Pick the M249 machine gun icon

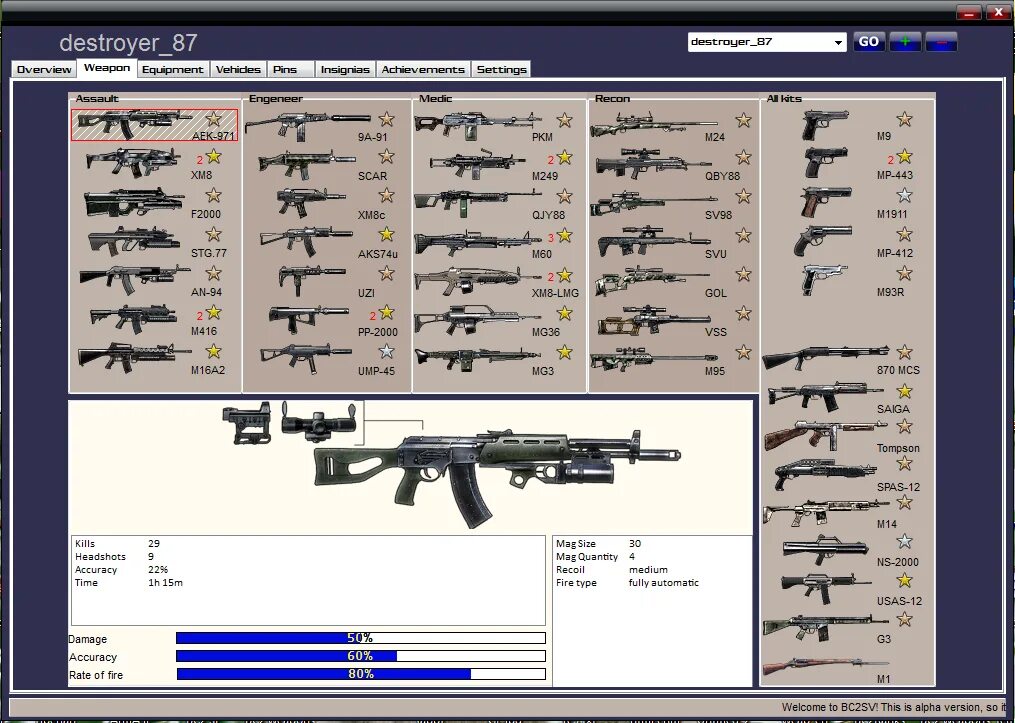coord(478,164)
